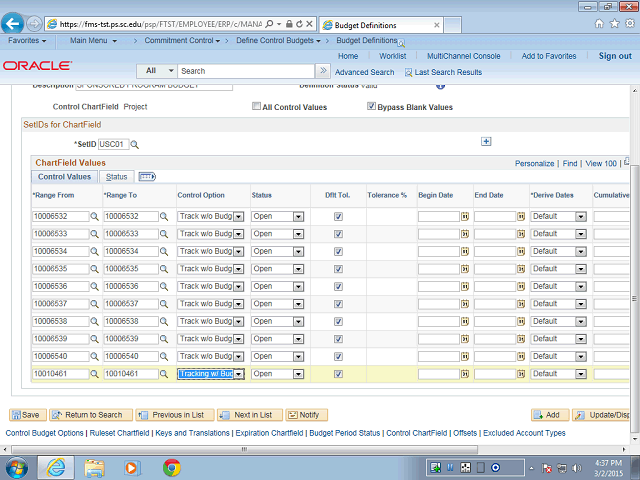Viewport: 640px width, 480px height.
Task: Open Control Option dropdown for row 10010461
Action: tap(238, 374)
